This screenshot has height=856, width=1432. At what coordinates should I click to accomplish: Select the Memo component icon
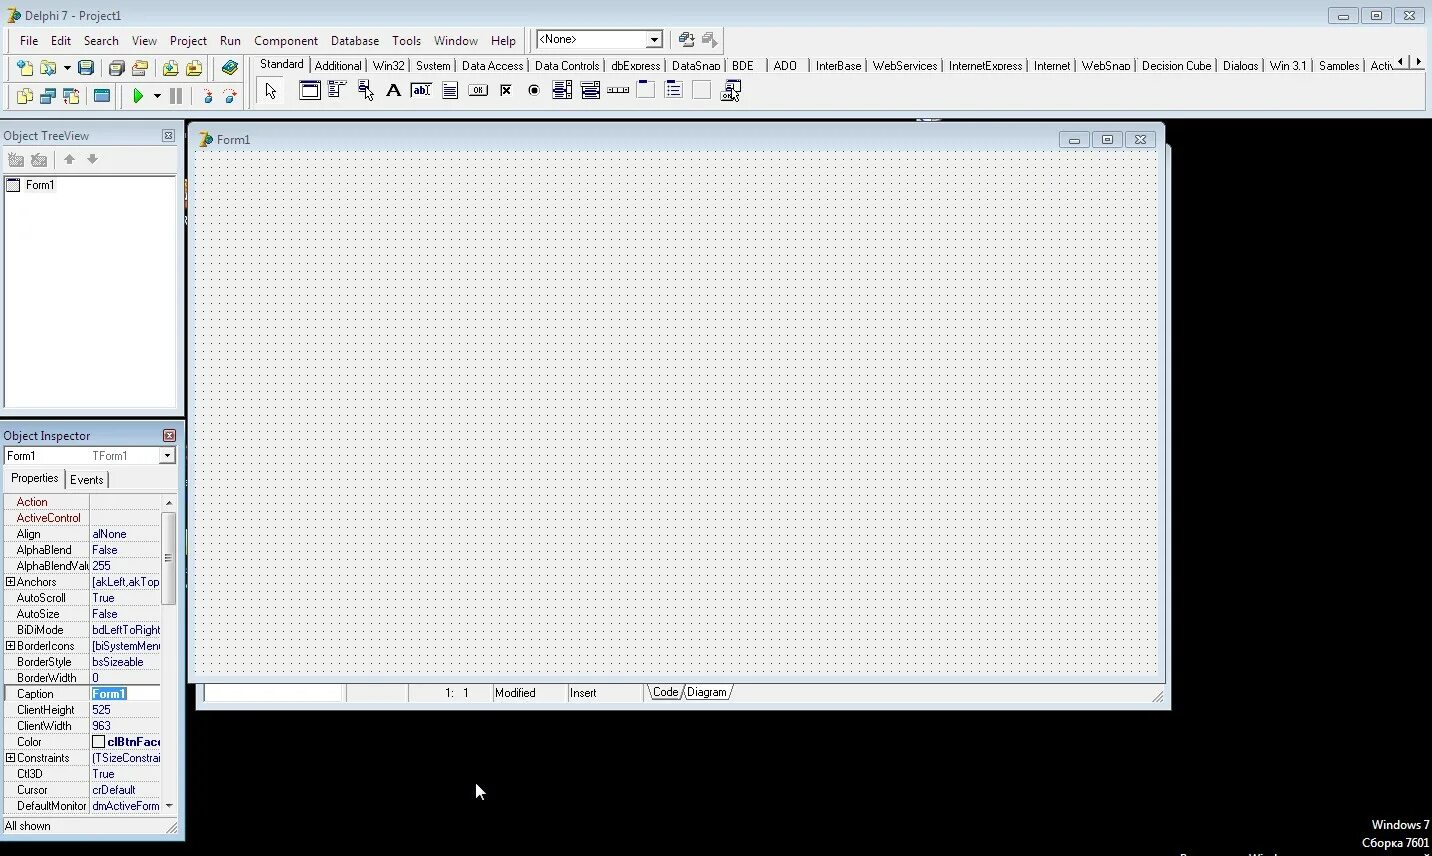pos(450,90)
